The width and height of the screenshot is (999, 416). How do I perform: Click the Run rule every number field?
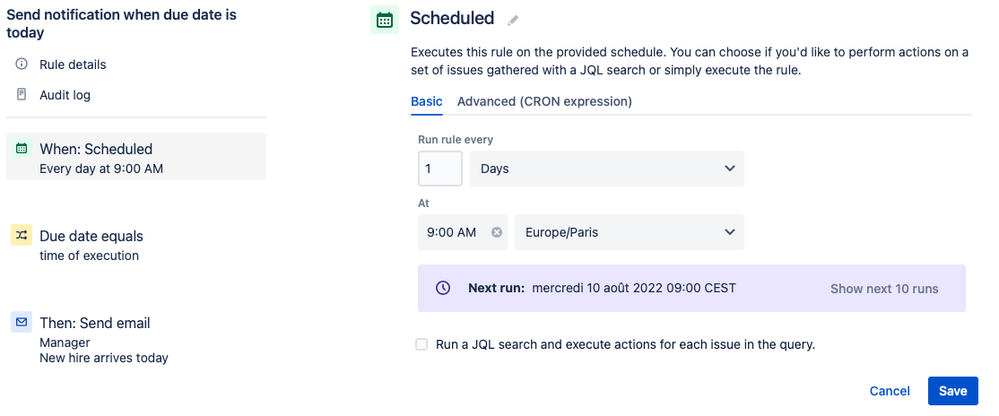point(439,169)
